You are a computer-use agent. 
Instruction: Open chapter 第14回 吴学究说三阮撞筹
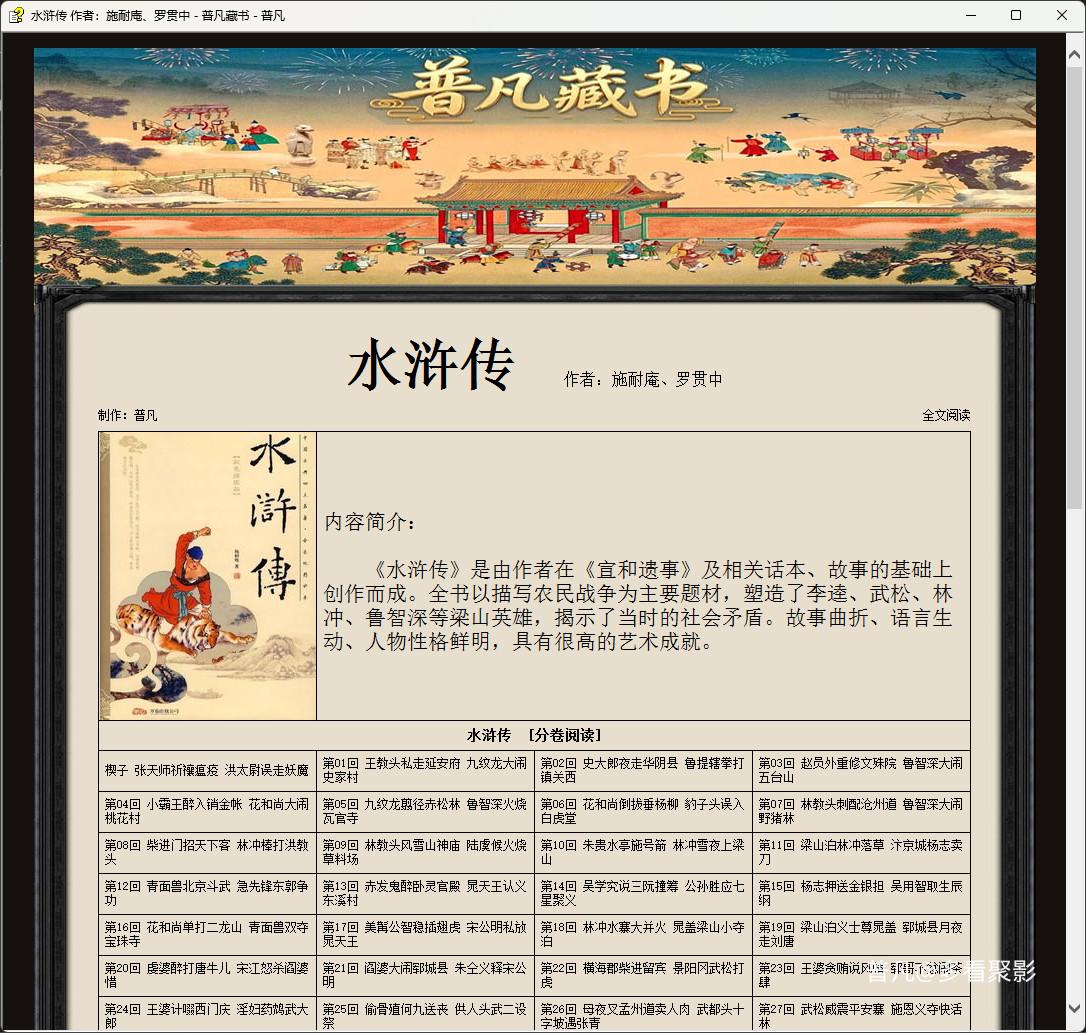(x=643, y=893)
